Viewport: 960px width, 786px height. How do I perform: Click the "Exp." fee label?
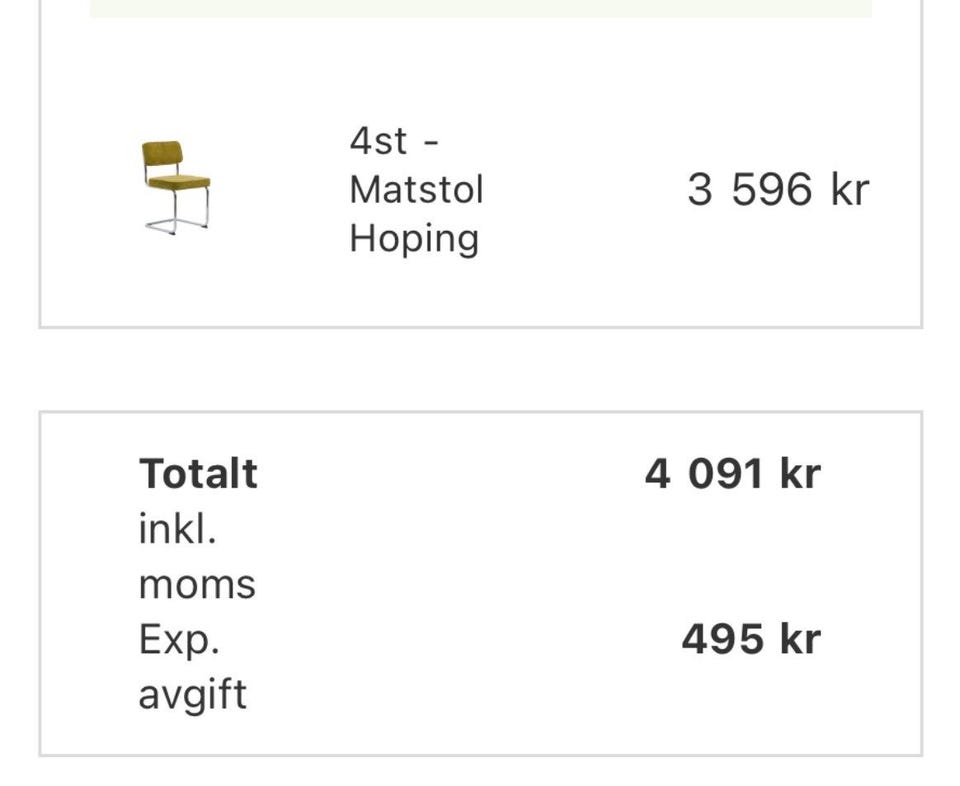(179, 639)
